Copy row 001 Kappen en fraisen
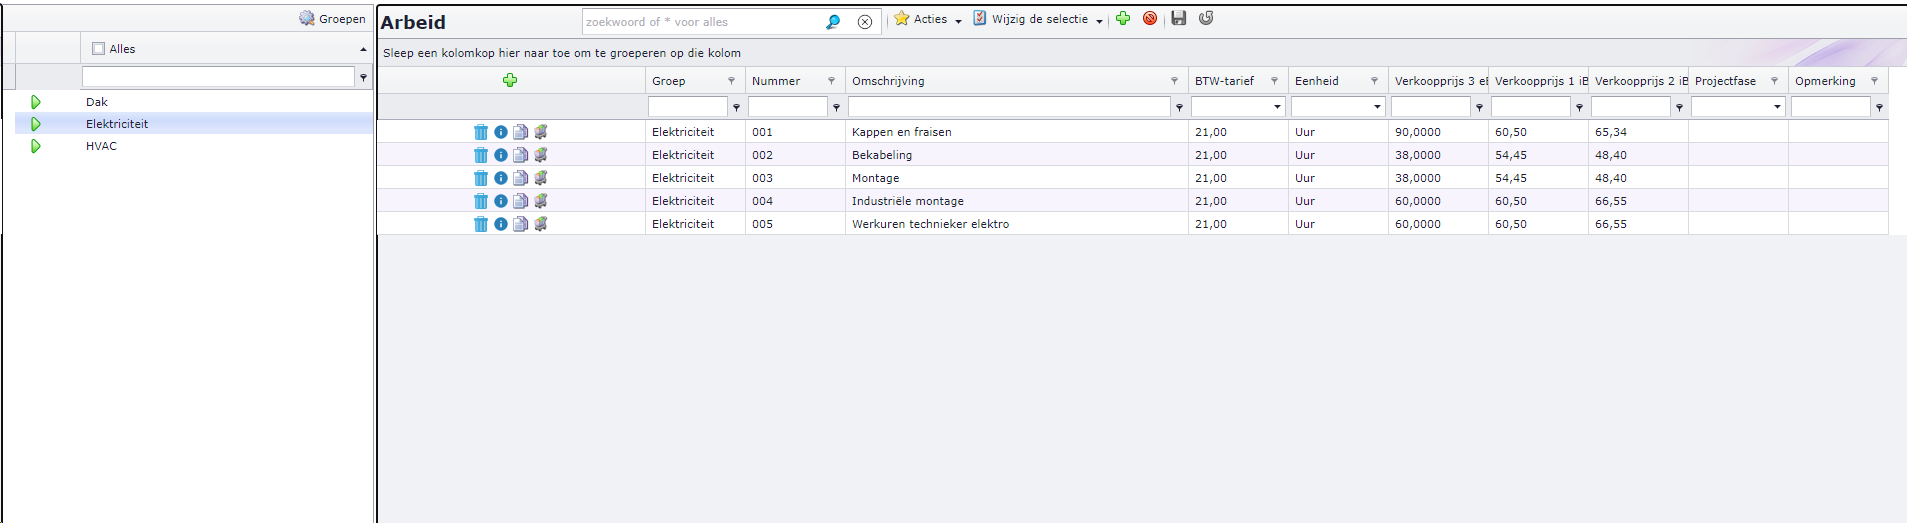The height and width of the screenshot is (523, 1907). (x=520, y=132)
